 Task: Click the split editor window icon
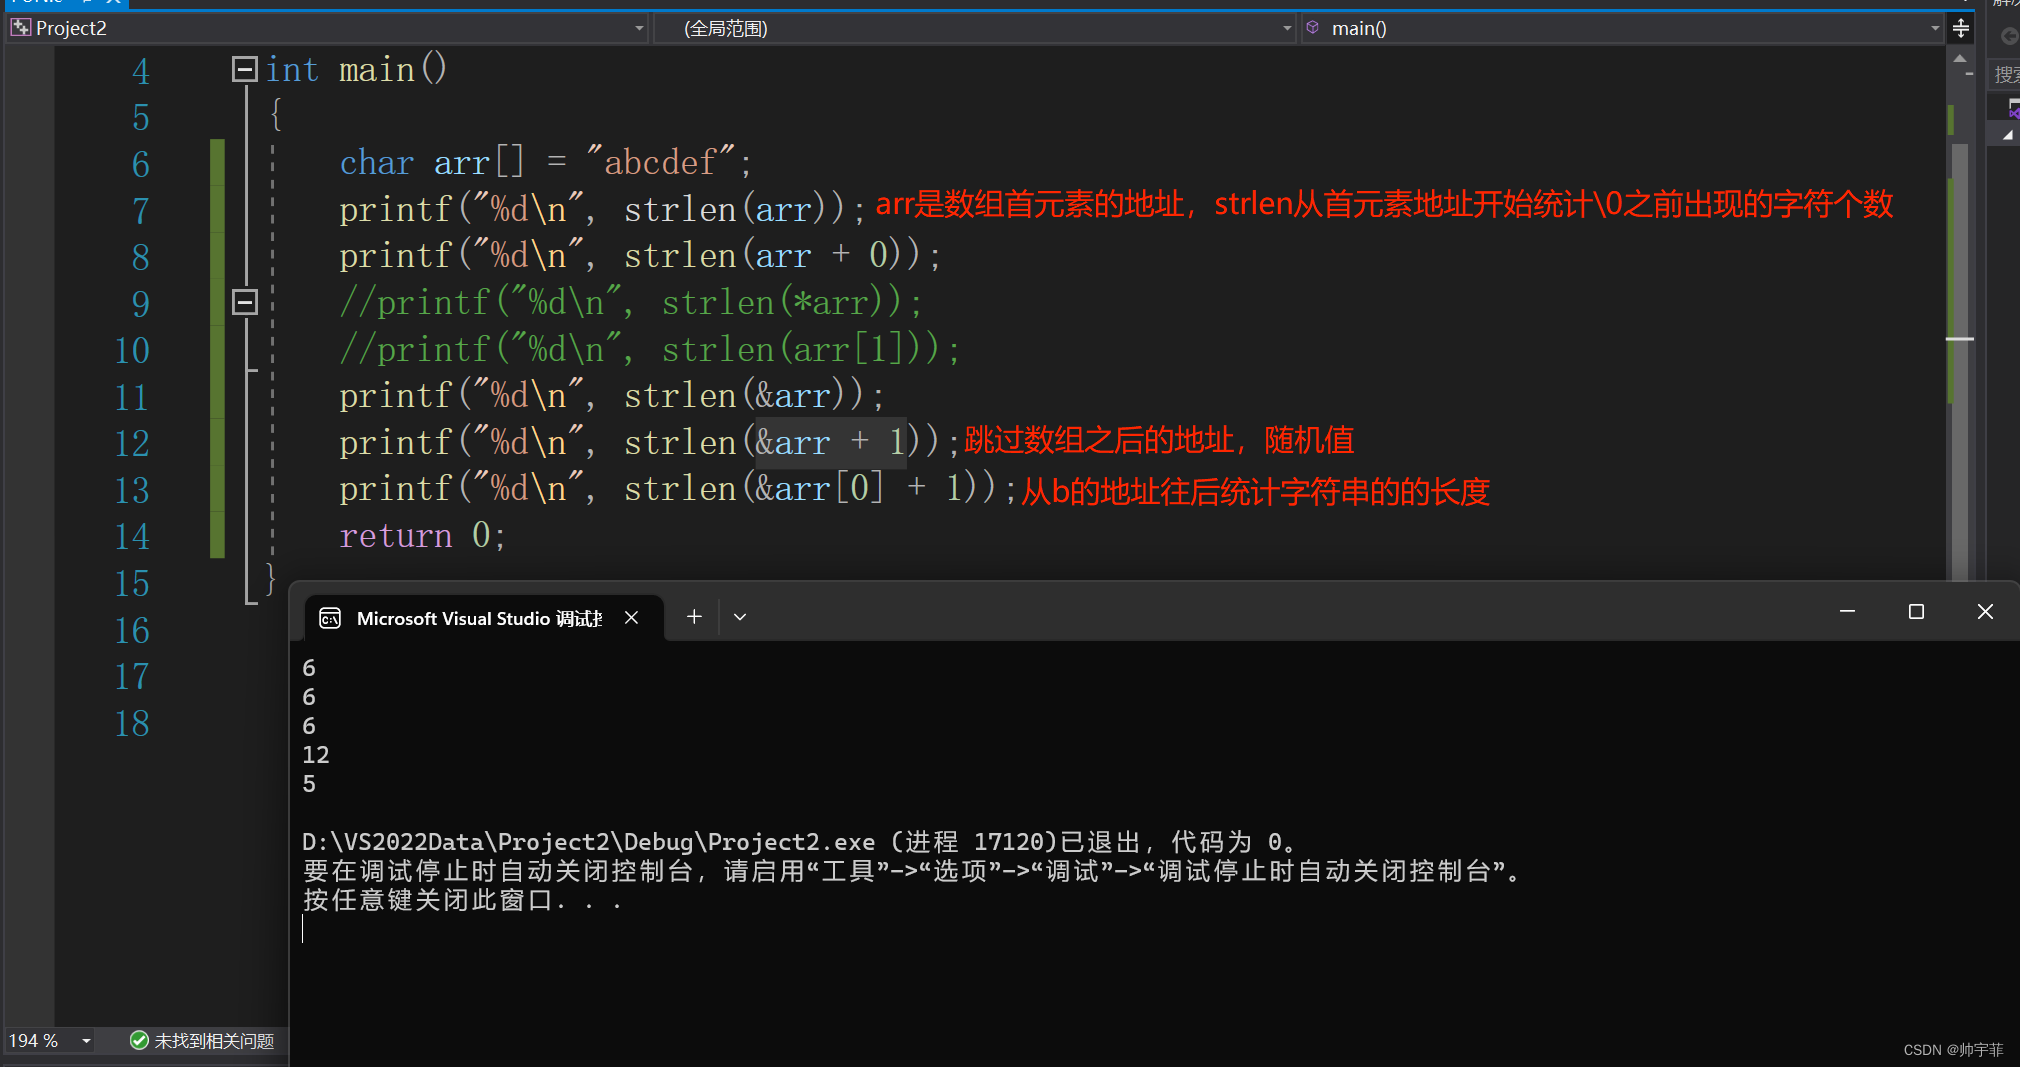pos(1961,28)
